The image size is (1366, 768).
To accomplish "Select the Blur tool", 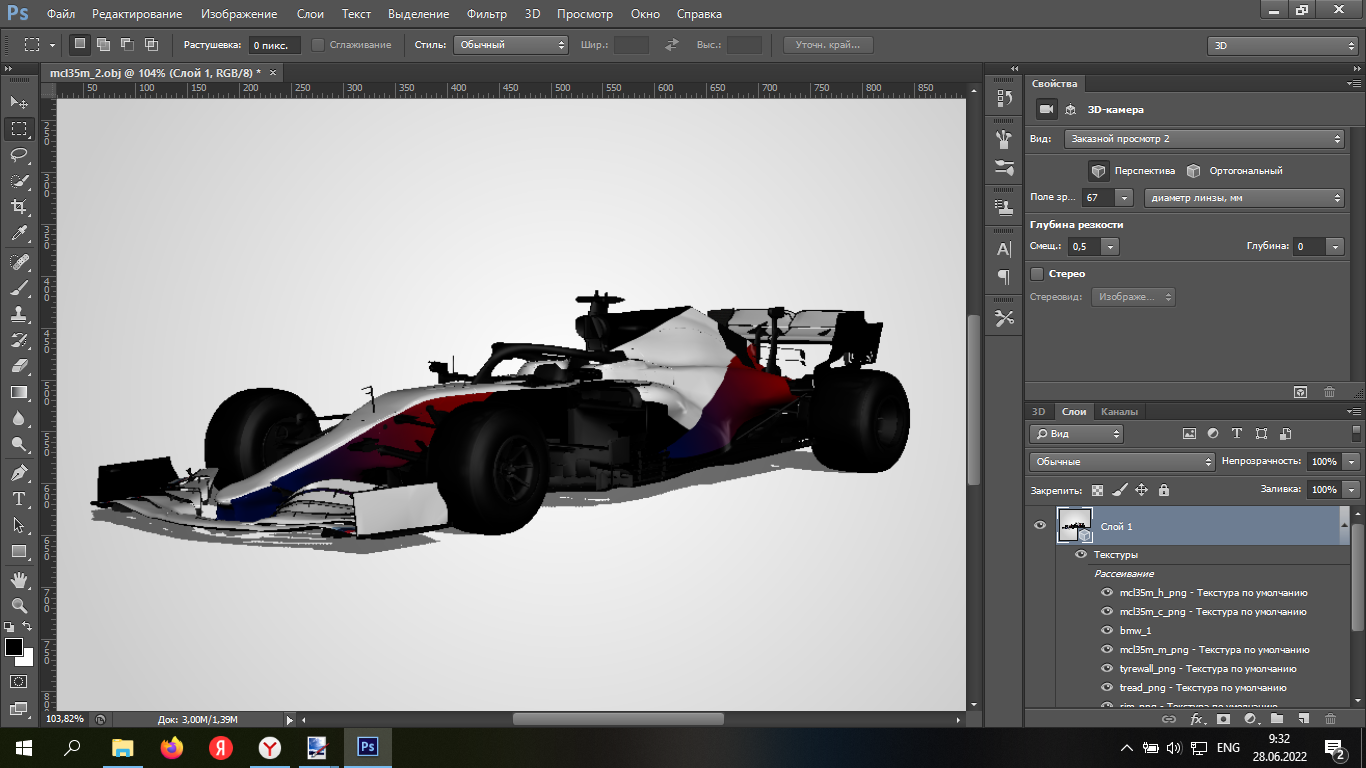I will point(19,418).
